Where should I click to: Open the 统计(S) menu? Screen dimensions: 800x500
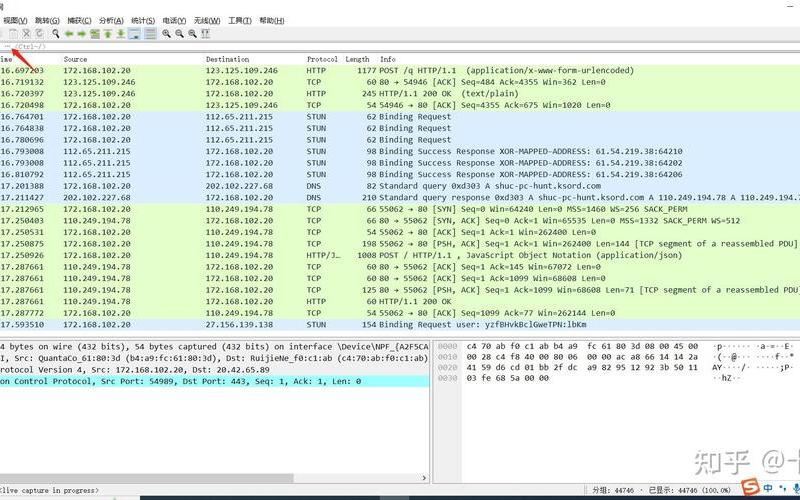click(143, 21)
